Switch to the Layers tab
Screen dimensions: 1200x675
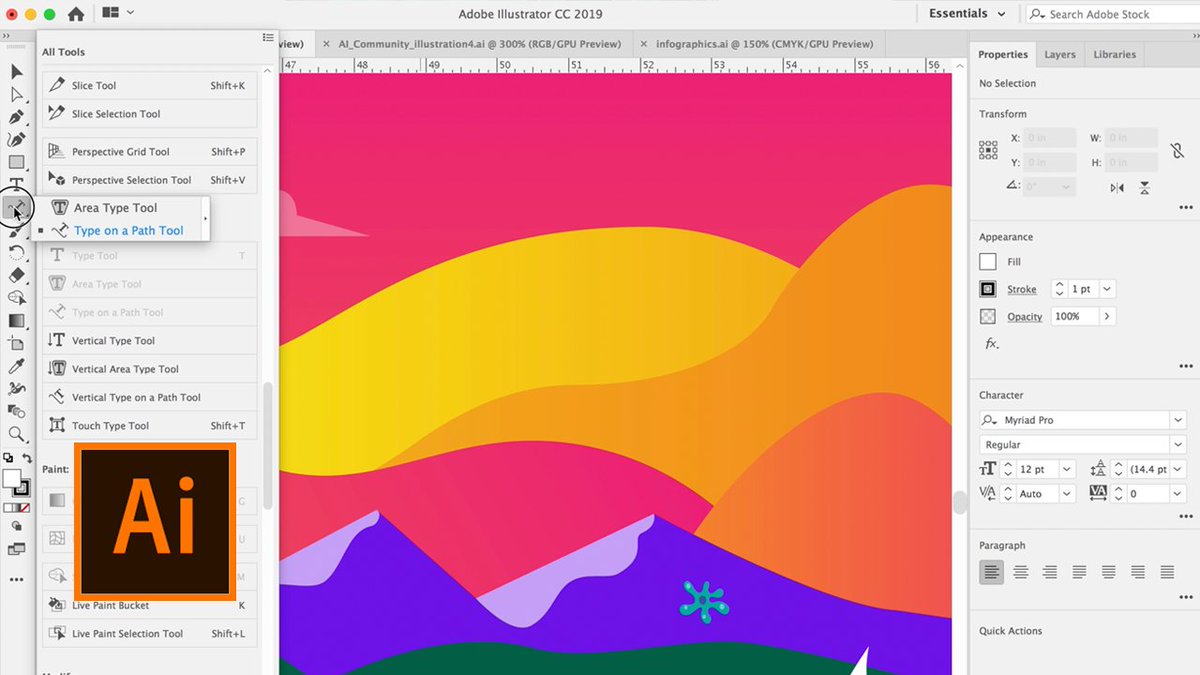pos(1059,55)
